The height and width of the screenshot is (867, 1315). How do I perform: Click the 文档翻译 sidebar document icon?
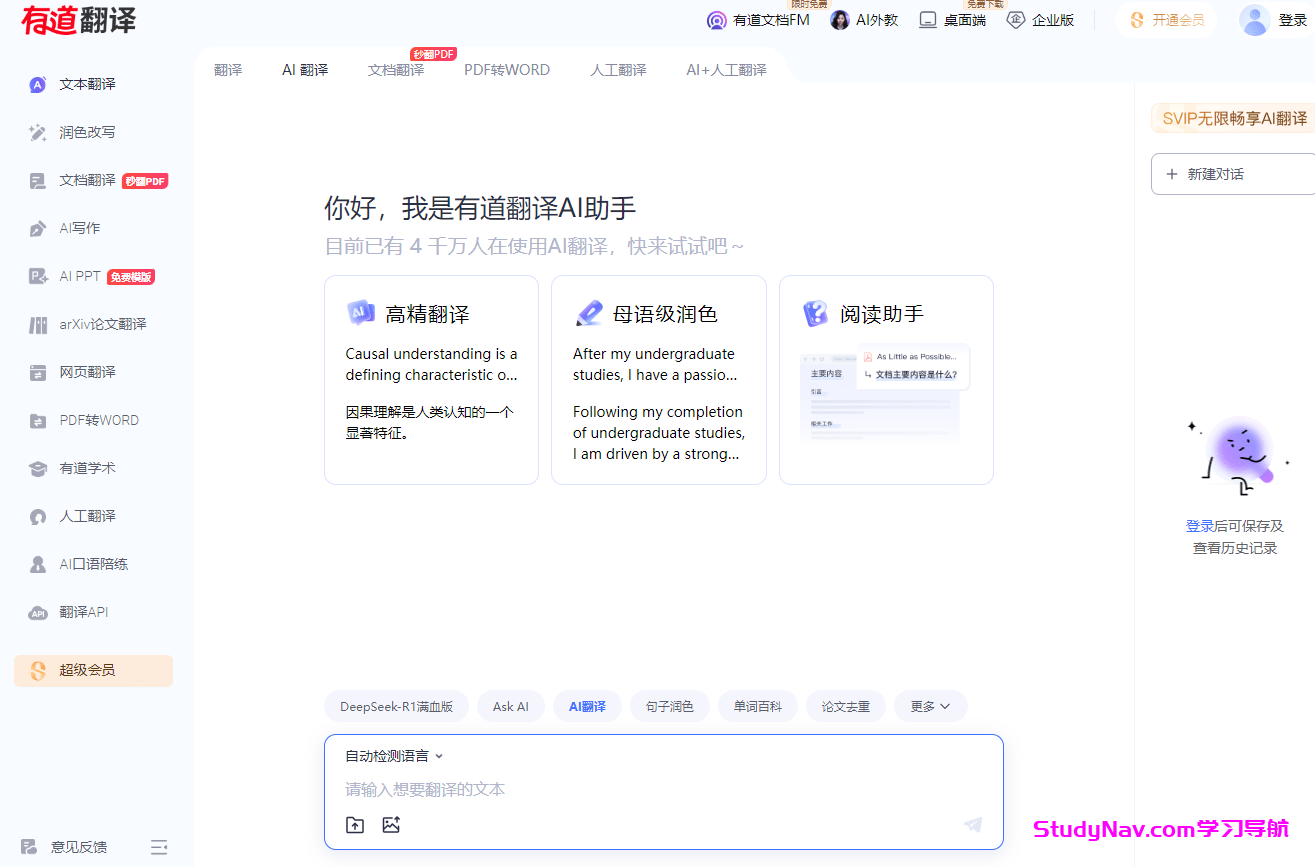point(38,181)
